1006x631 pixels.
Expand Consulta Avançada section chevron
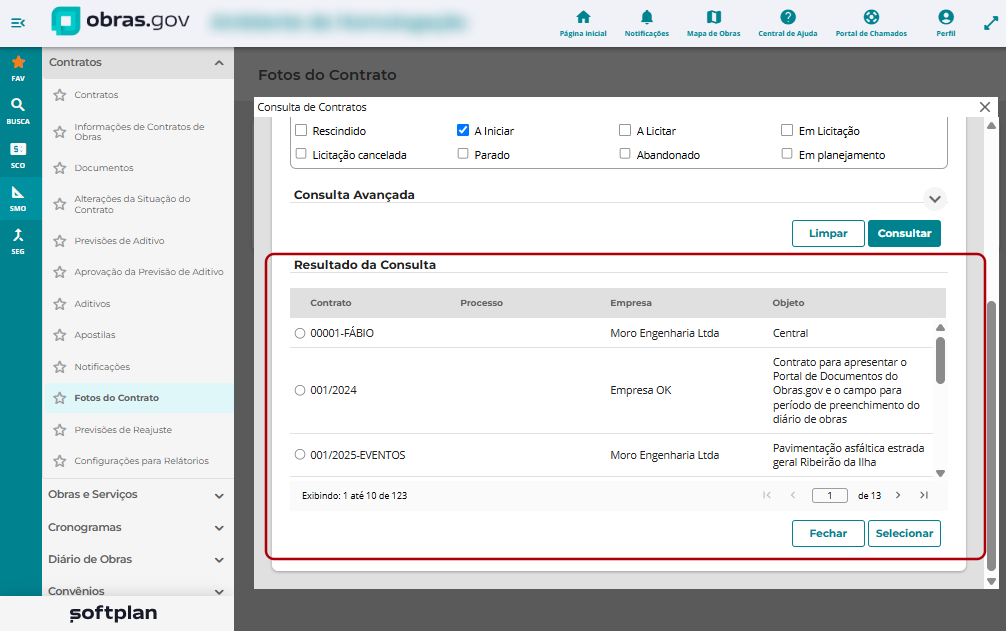(935, 199)
